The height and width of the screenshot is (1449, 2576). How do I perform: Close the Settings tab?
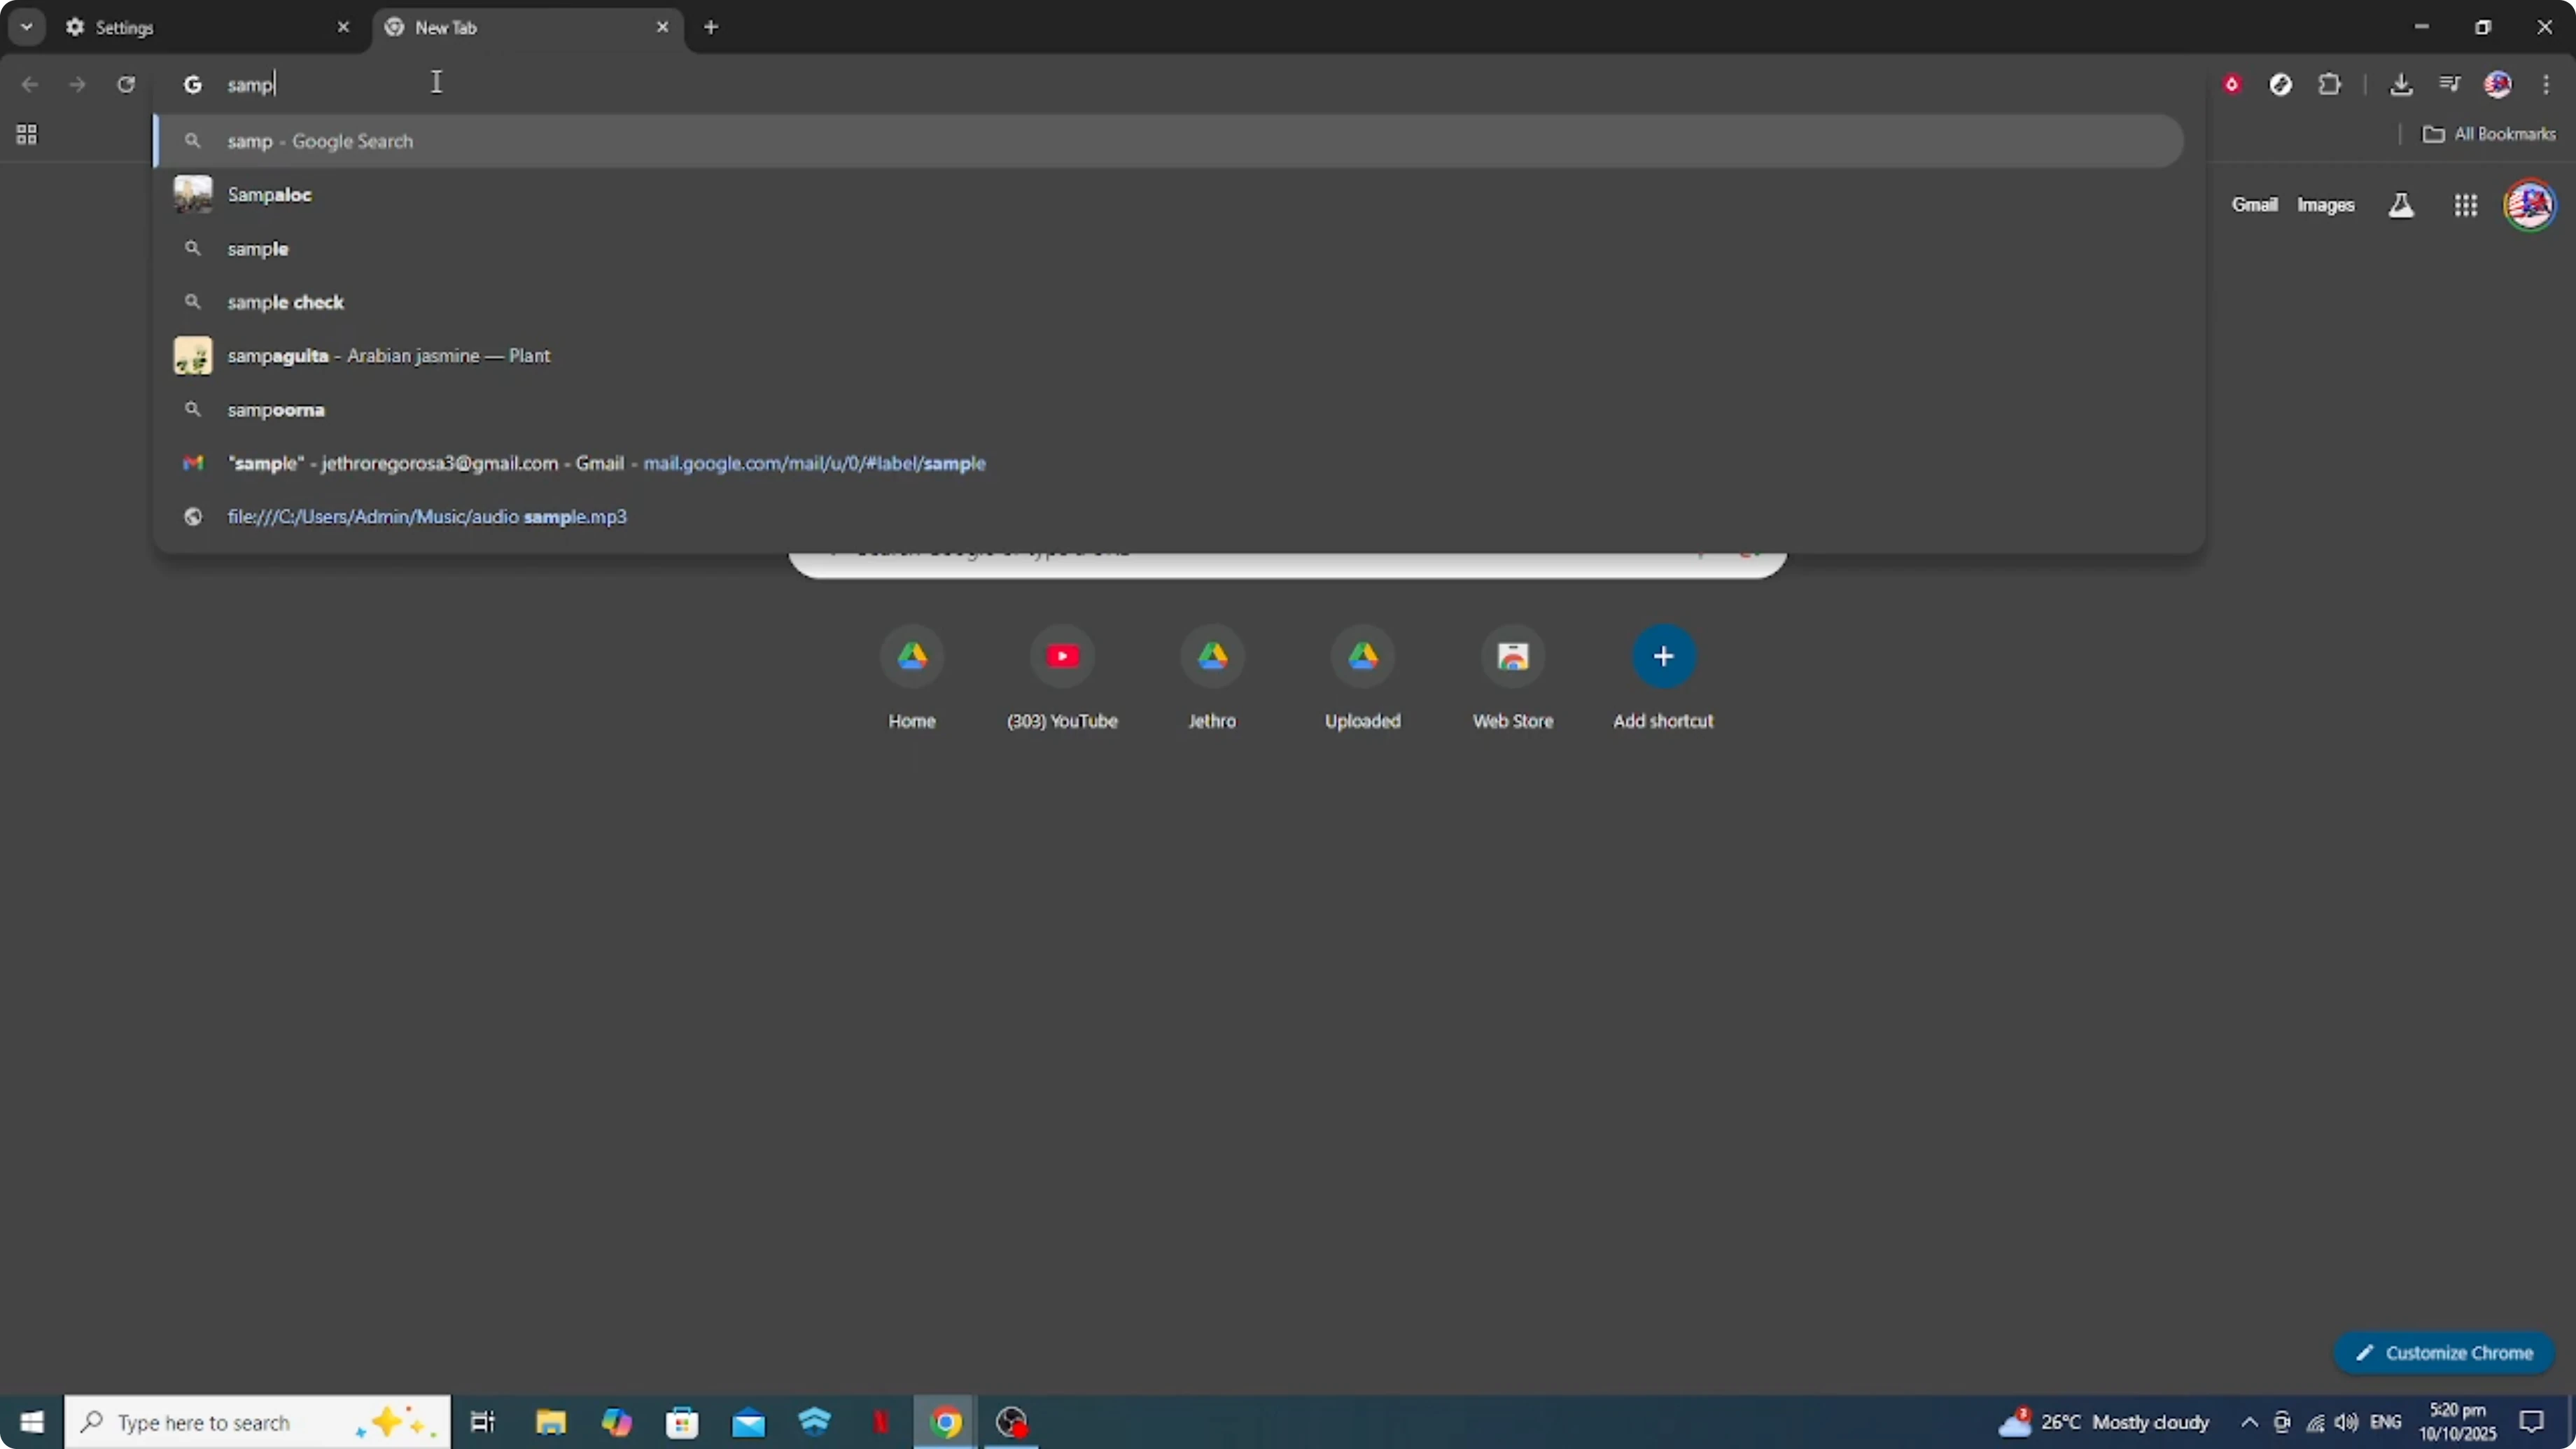(343, 27)
